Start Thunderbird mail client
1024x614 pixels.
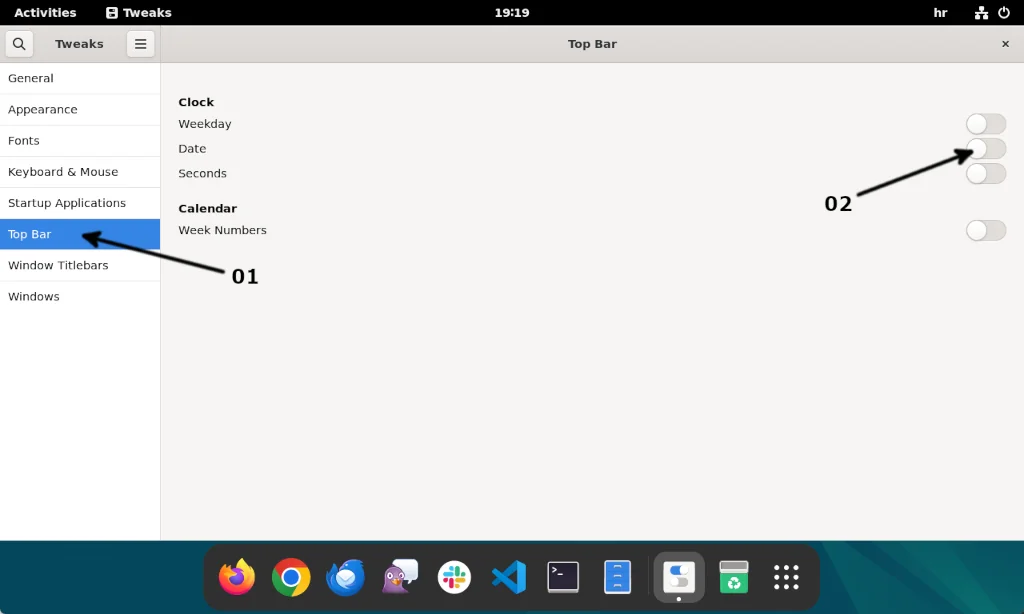345,577
